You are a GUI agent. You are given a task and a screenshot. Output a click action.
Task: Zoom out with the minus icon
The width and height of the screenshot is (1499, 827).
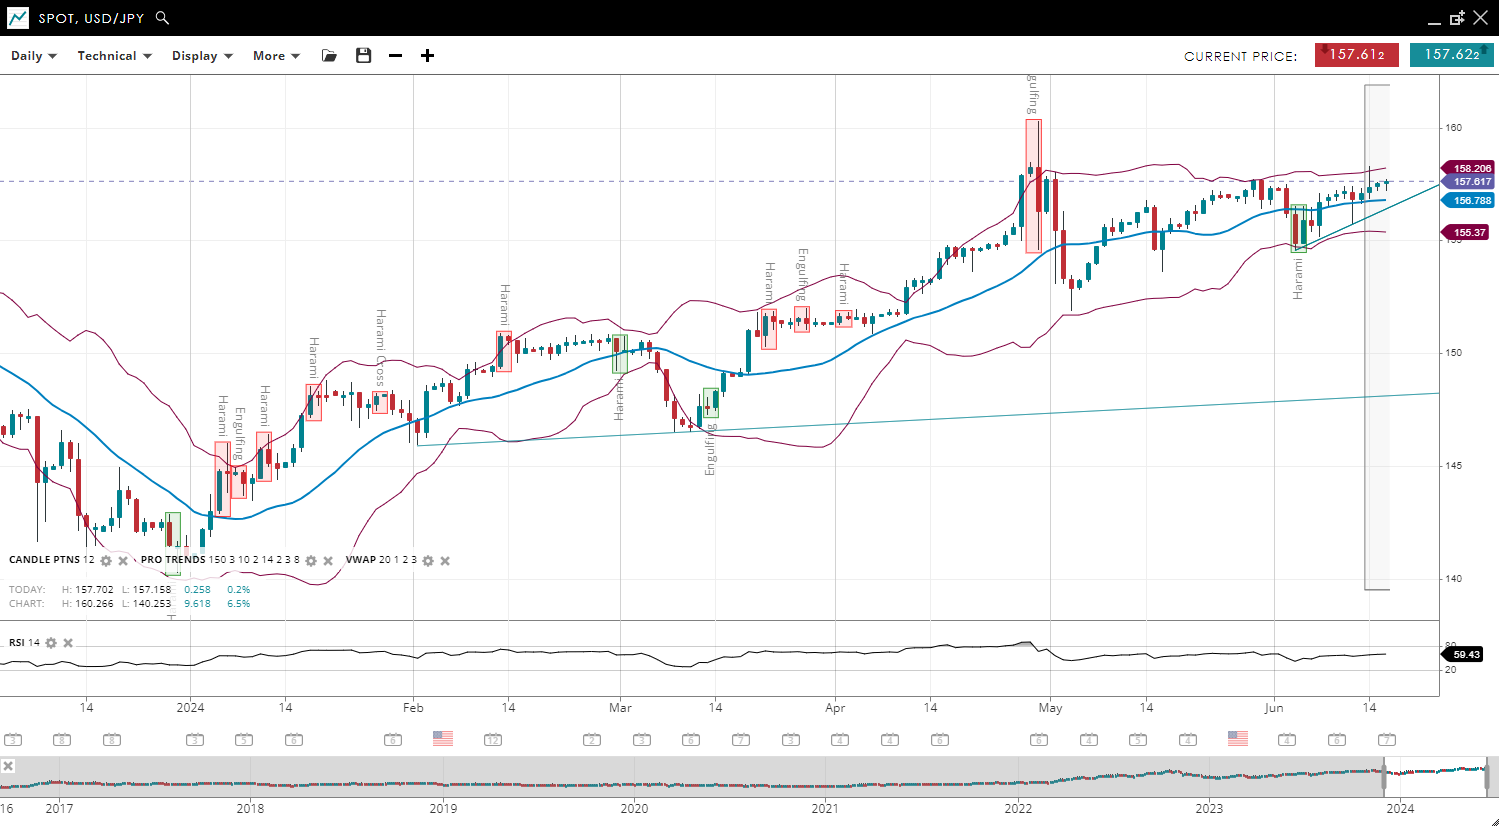[x=396, y=56]
